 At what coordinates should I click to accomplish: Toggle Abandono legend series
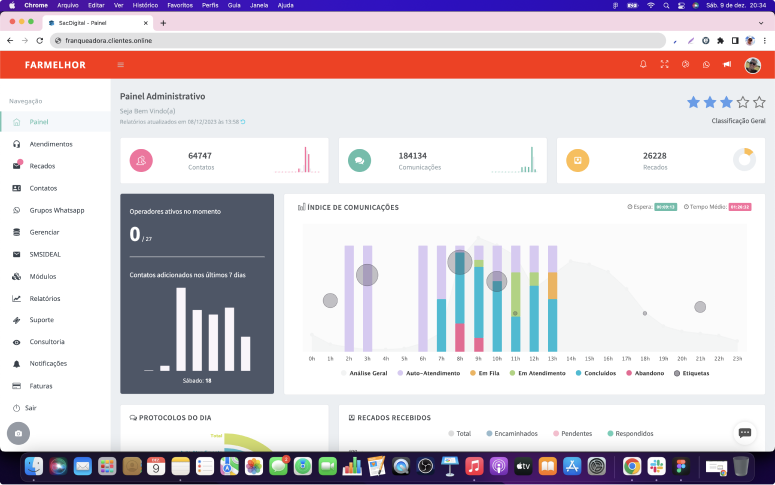point(645,373)
